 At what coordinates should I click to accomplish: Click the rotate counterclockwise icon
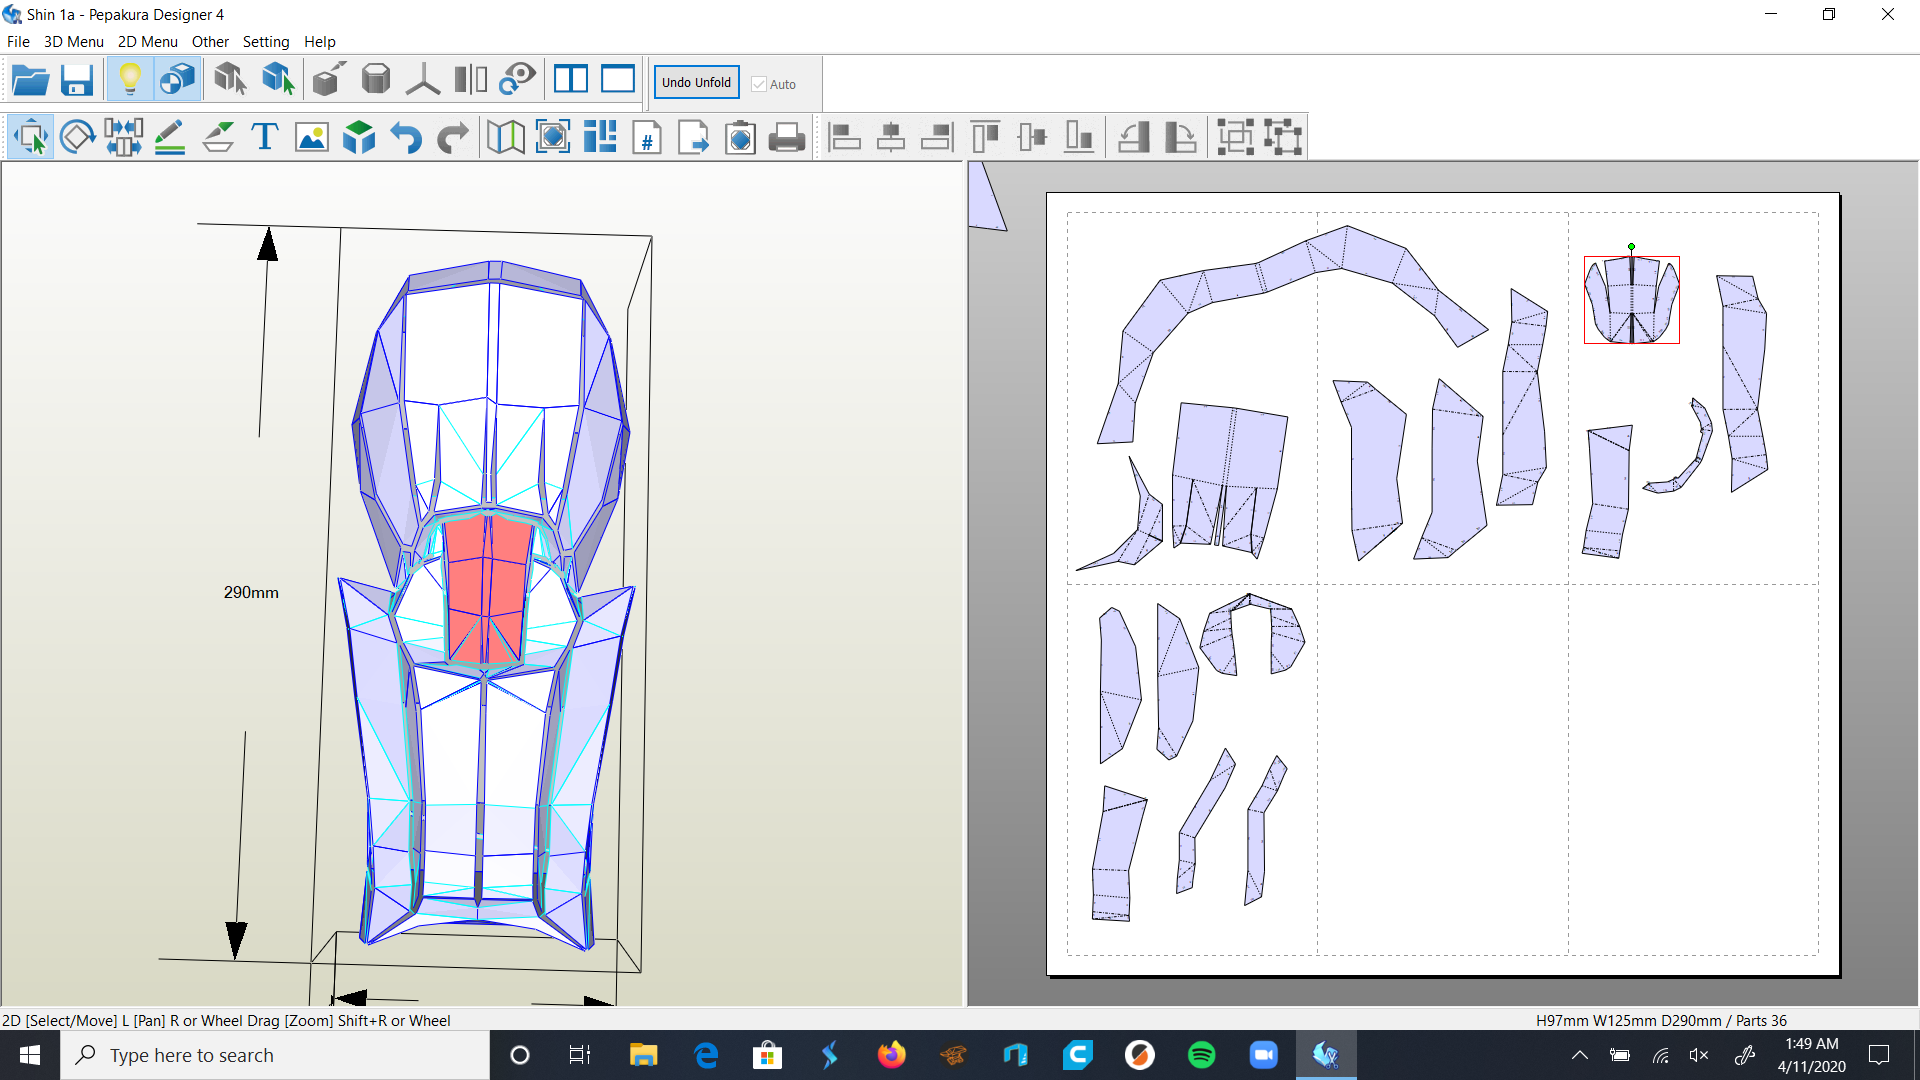coord(1133,137)
